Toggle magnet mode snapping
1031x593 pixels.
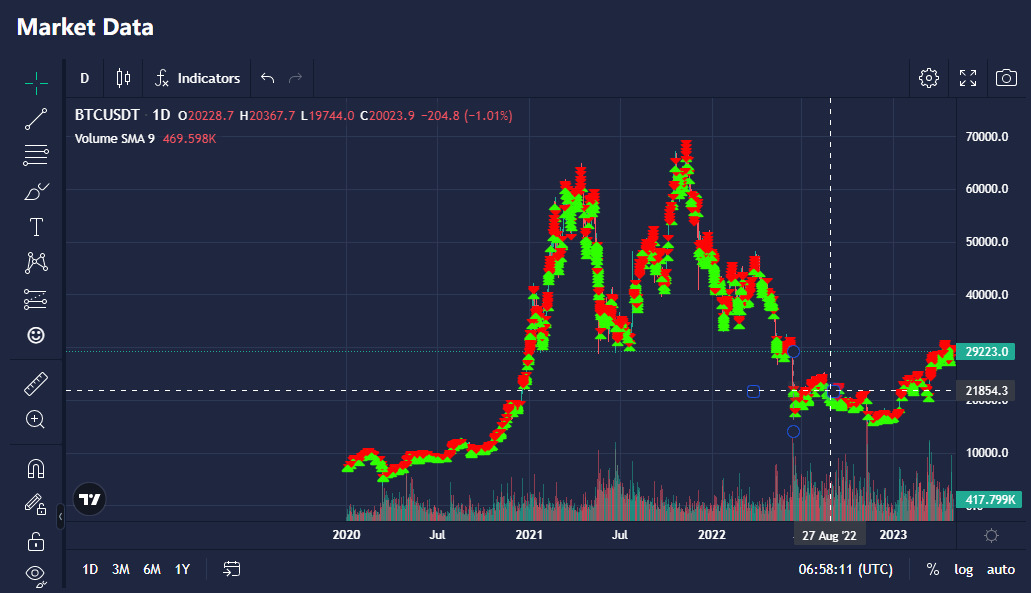pos(36,468)
